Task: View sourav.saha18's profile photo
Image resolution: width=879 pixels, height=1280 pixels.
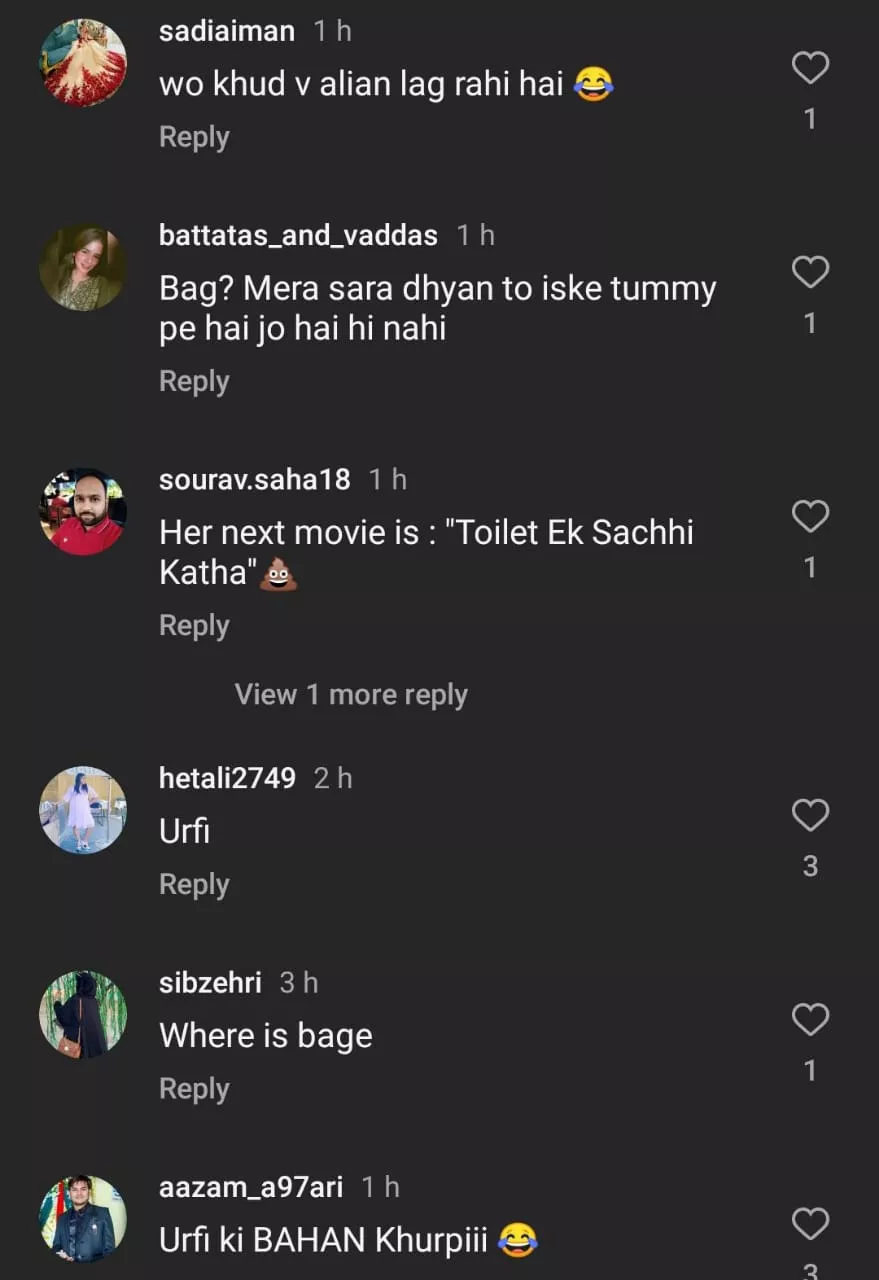Action: point(83,511)
